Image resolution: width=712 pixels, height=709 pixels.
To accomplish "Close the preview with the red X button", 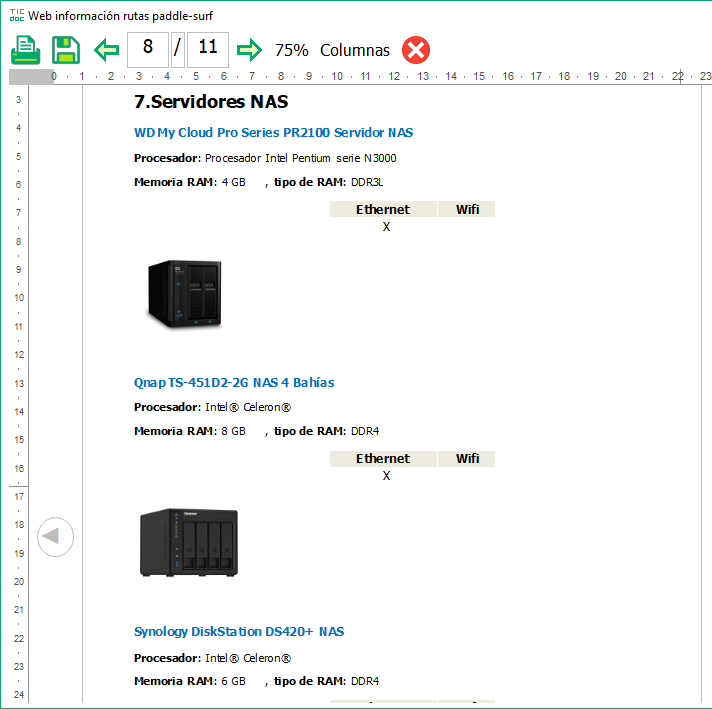I will 415,50.
